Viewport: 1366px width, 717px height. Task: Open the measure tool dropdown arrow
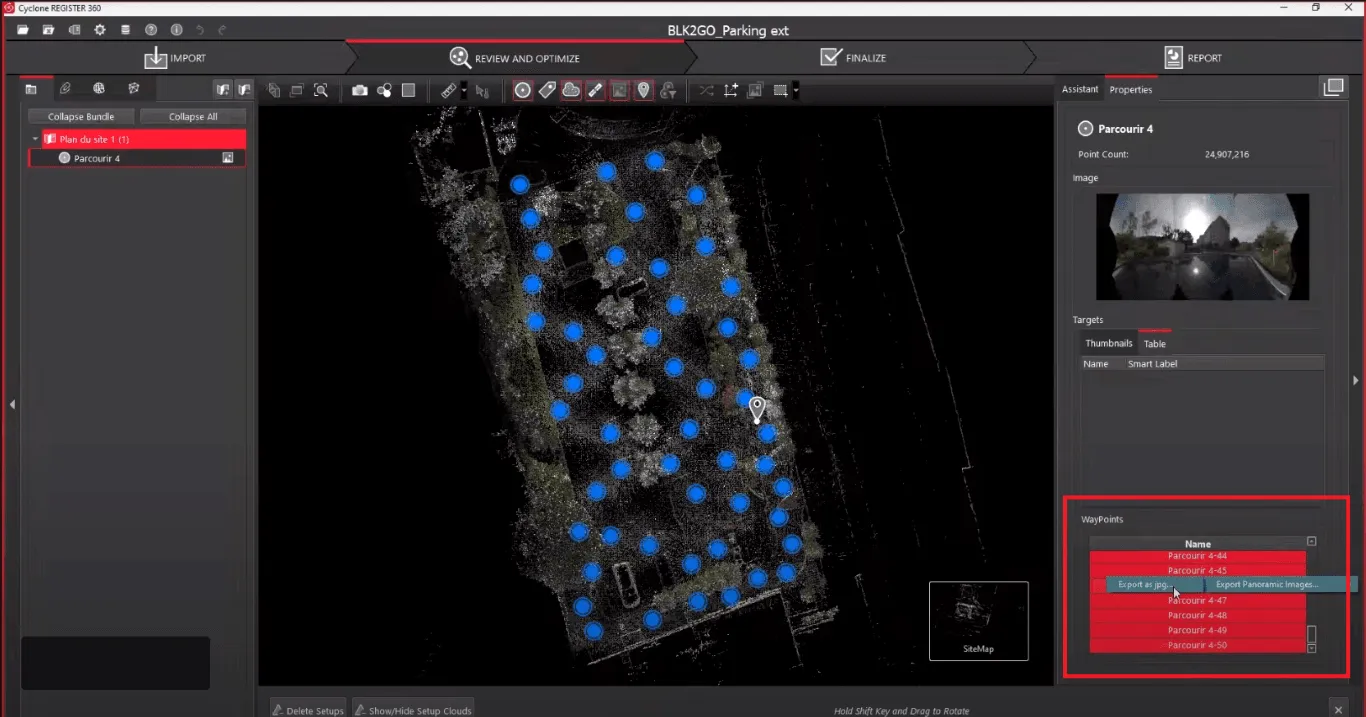(464, 91)
